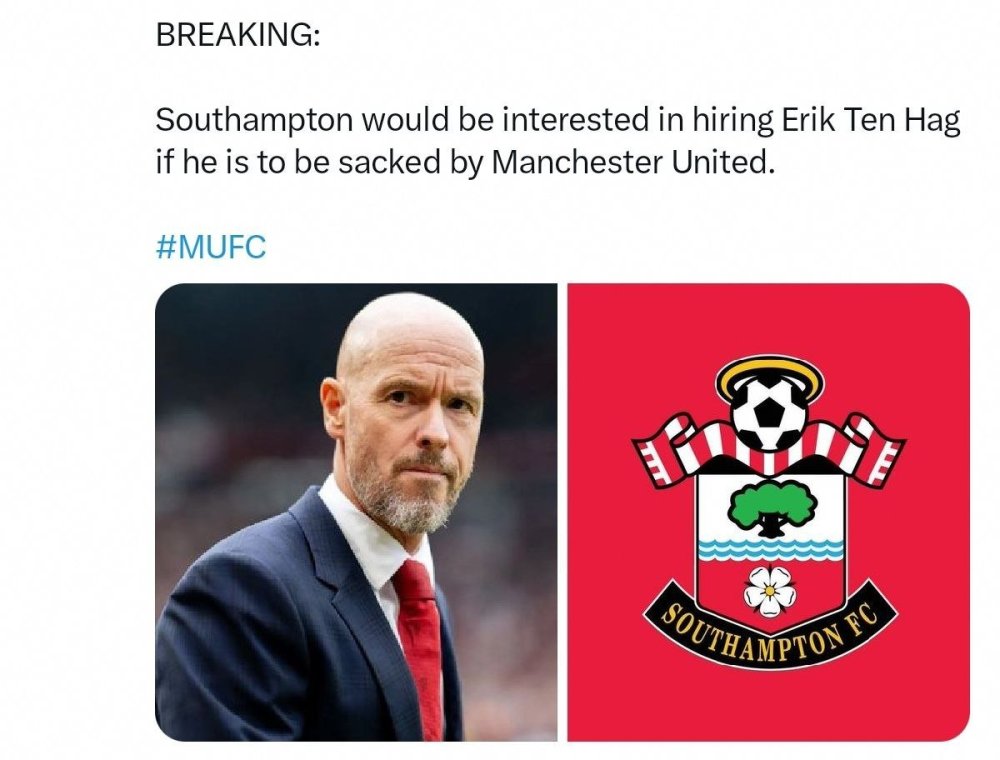Open the #MUFC hashtag link
Screen dimensions: 1000x760
(211, 246)
